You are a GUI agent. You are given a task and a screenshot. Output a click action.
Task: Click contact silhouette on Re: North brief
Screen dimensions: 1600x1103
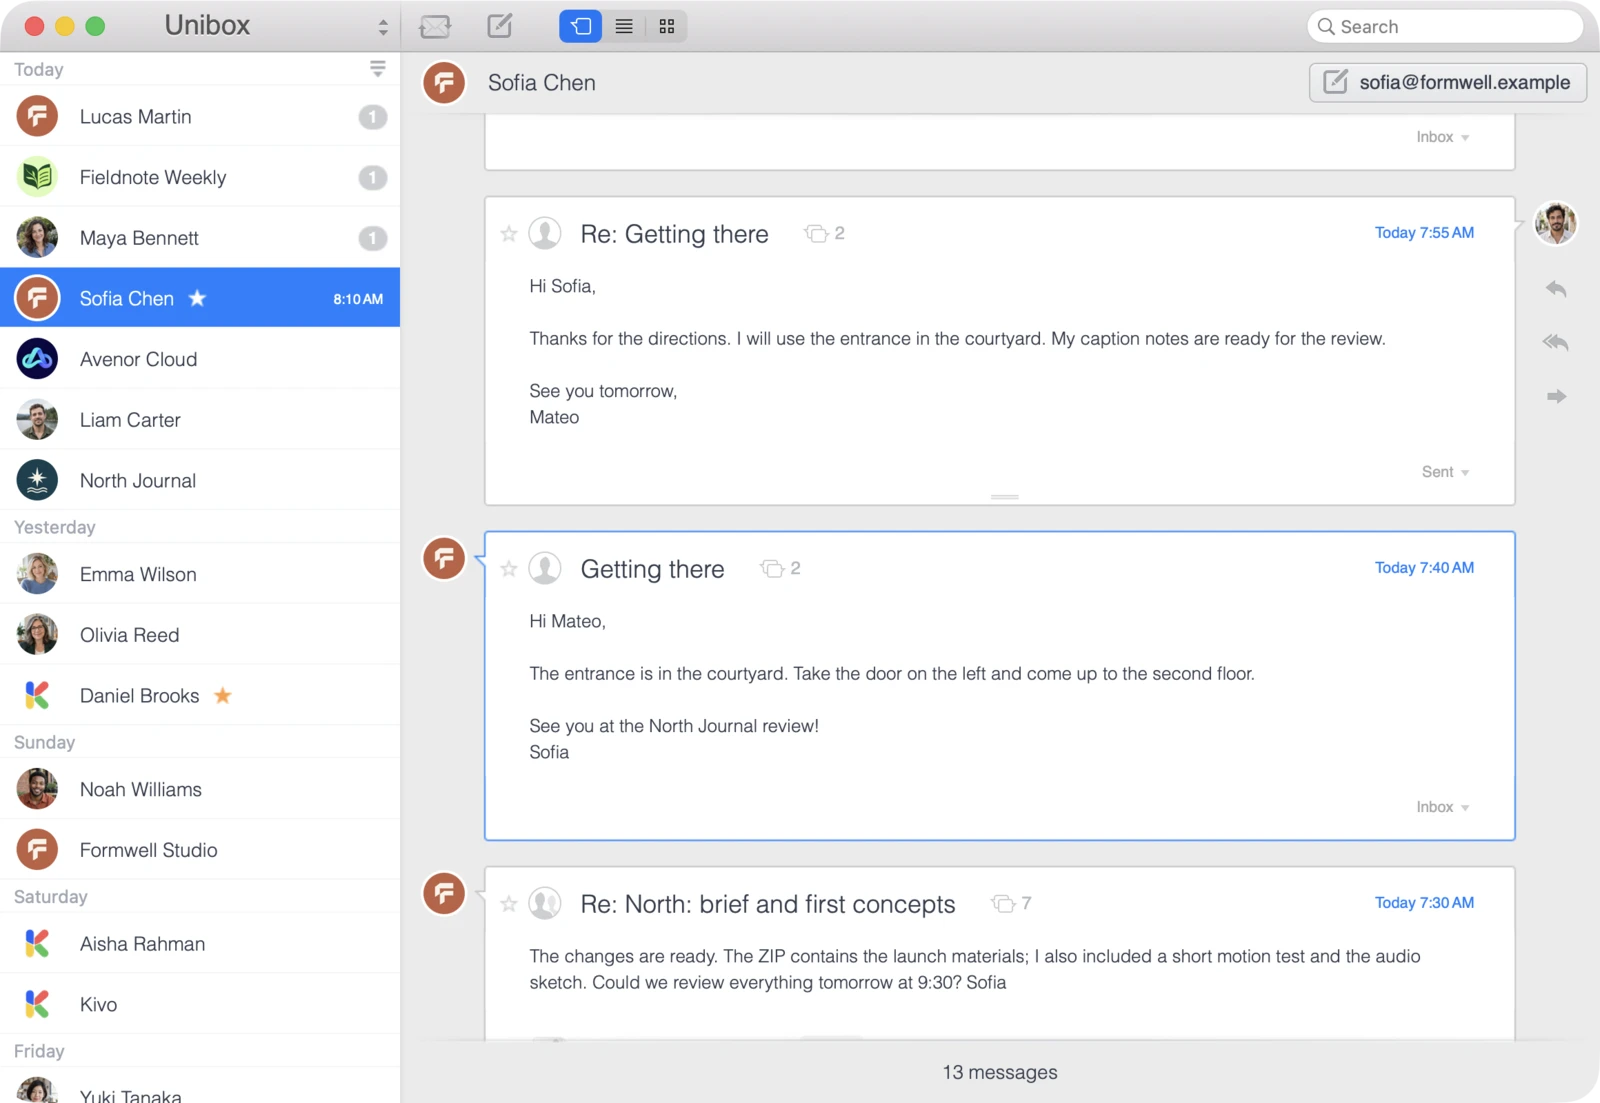(545, 903)
